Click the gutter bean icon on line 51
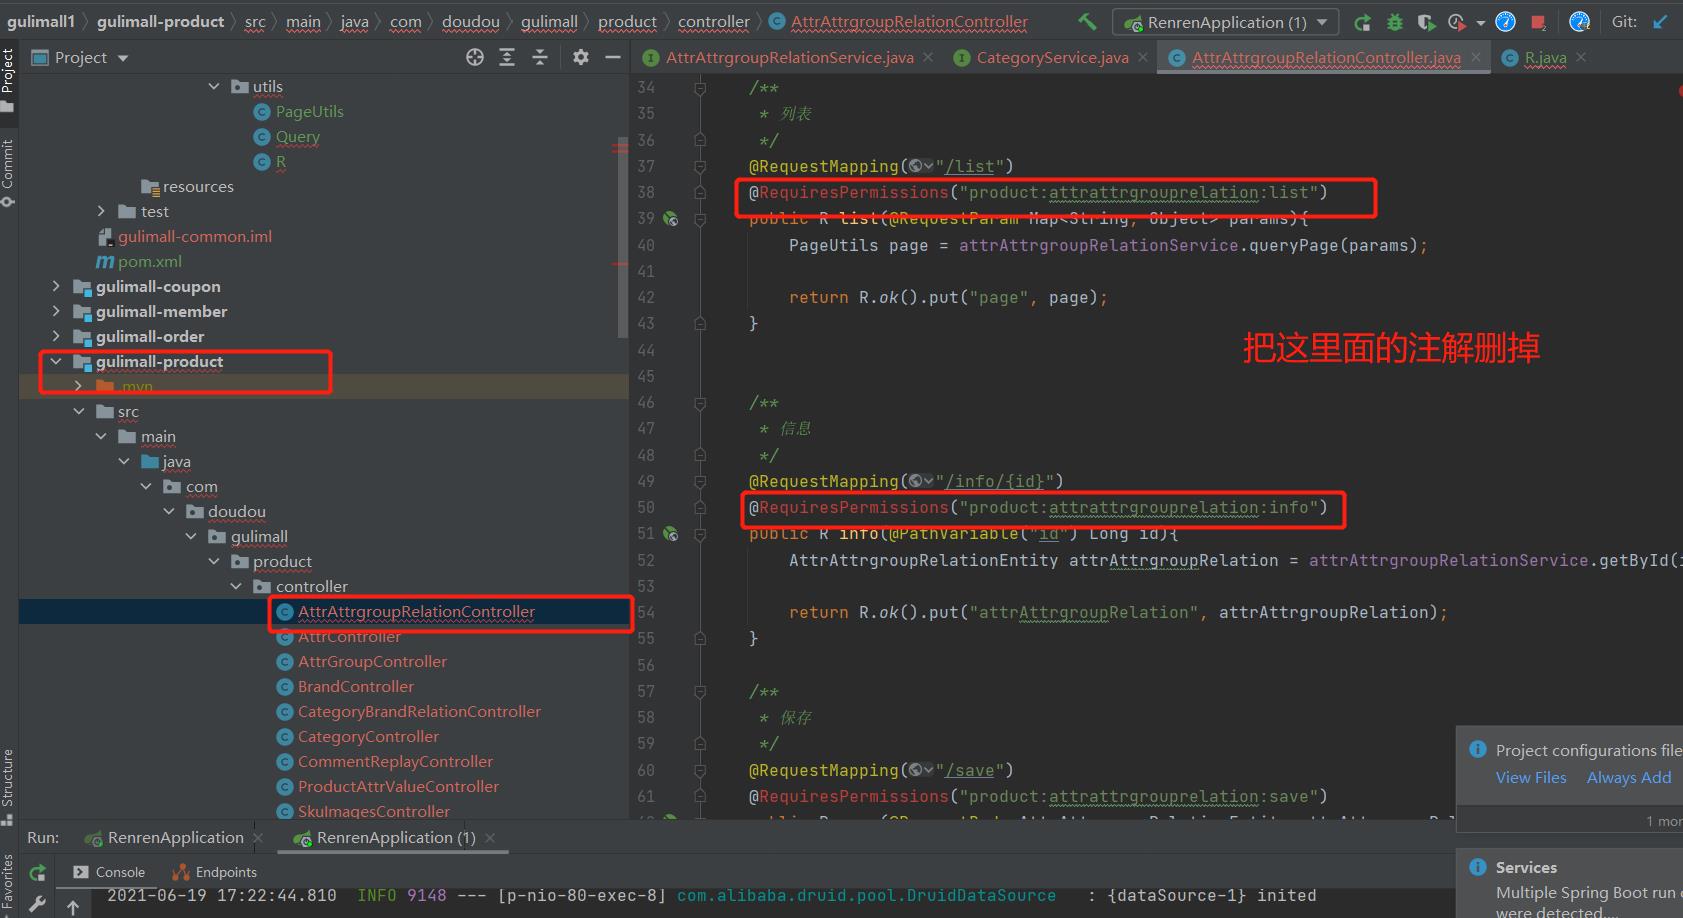This screenshot has height=918, width=1683. click(671, 534)
